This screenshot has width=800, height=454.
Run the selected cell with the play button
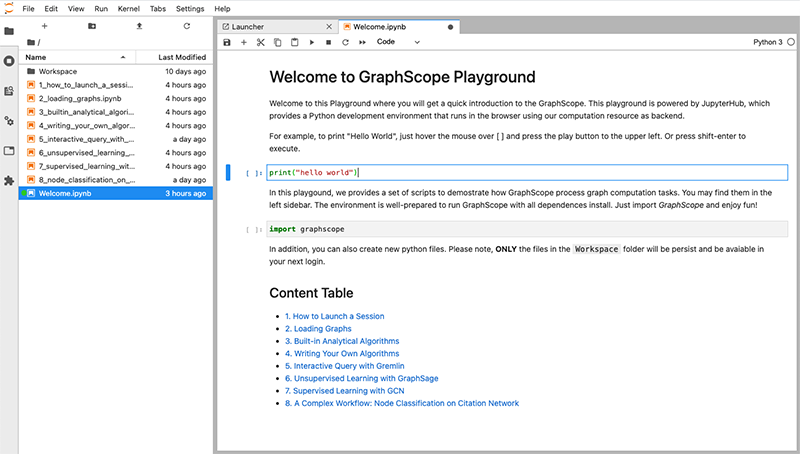(x=312, y=43)
